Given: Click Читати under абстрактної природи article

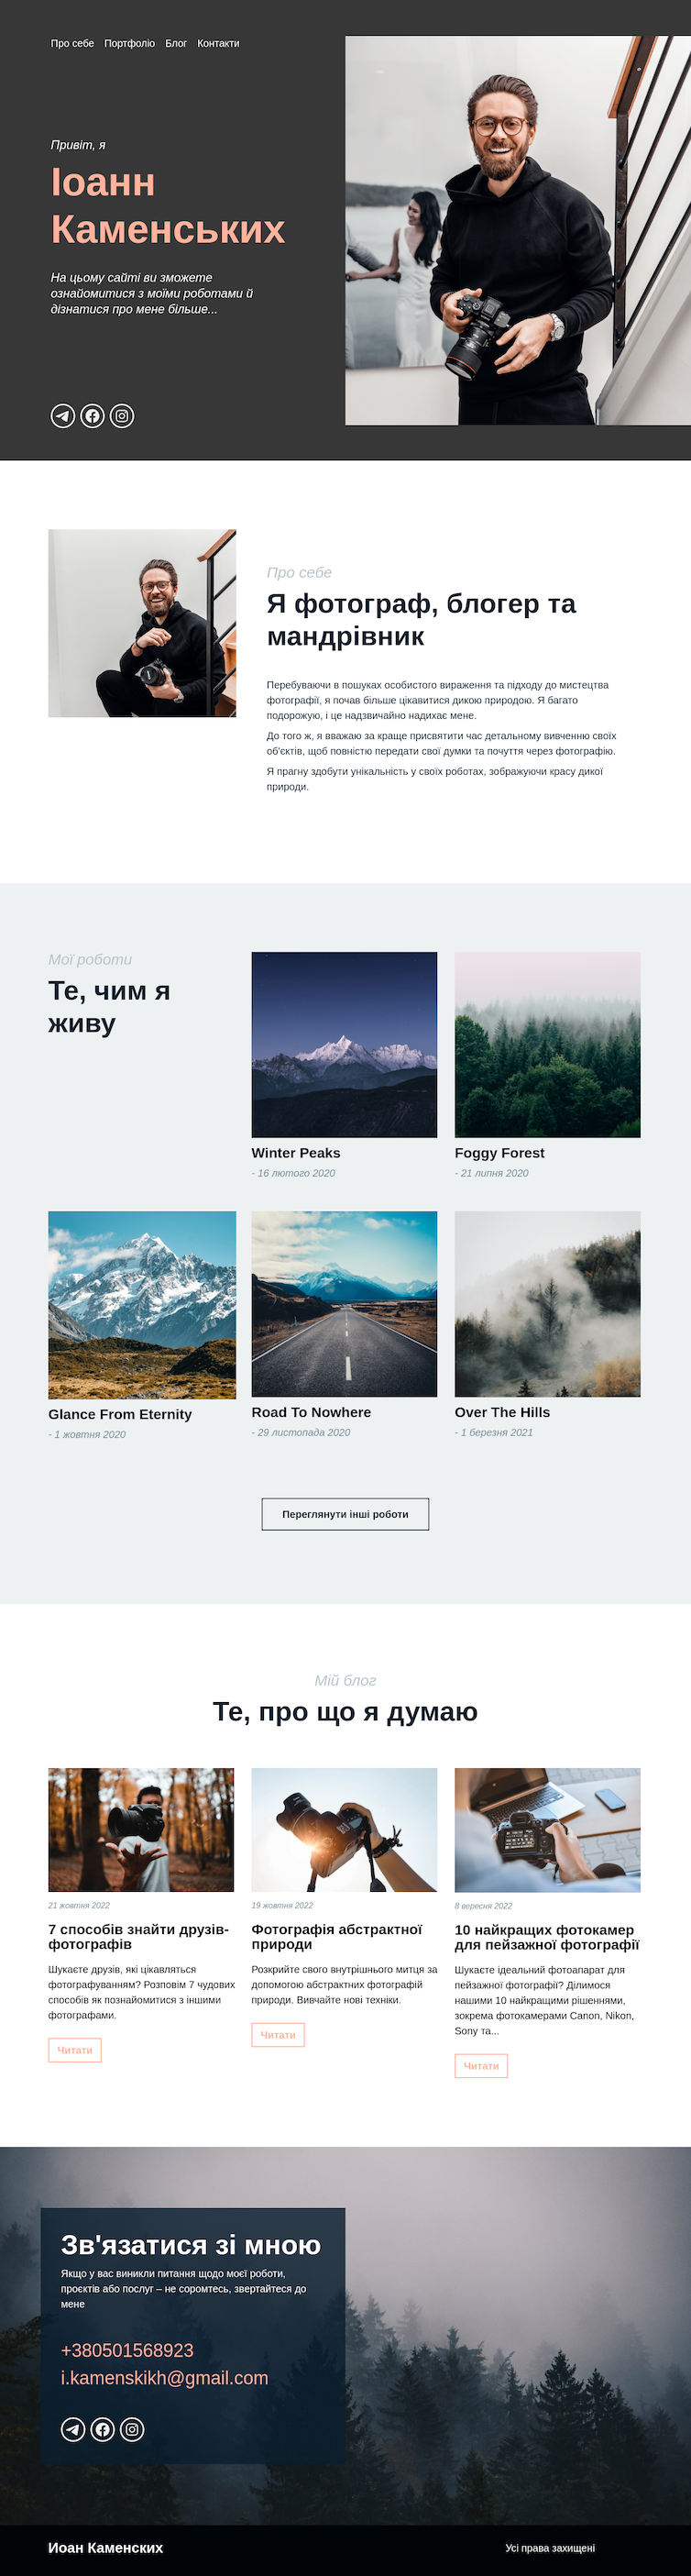Looking at the screenshot, I should tap(278, 2034).
